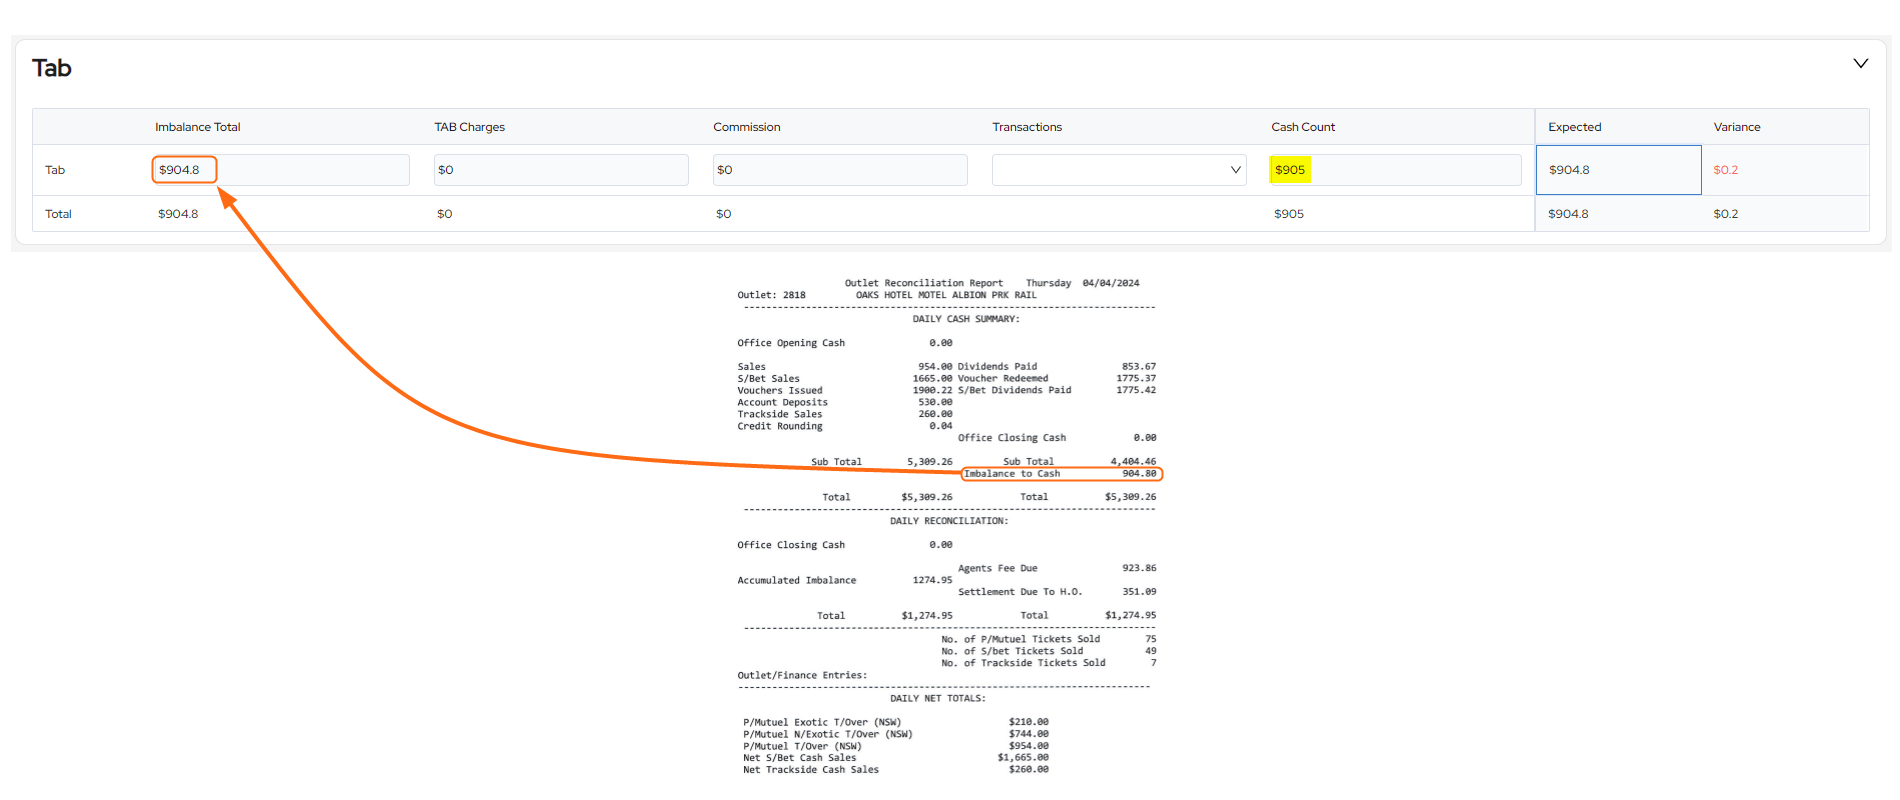Click the Transactions column header

tap(1026, 127)
